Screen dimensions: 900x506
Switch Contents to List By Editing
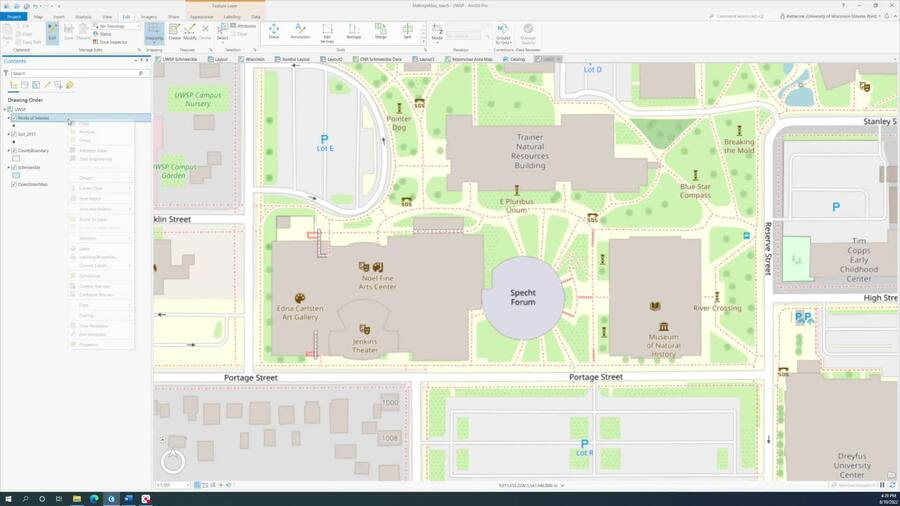[48, 85]
